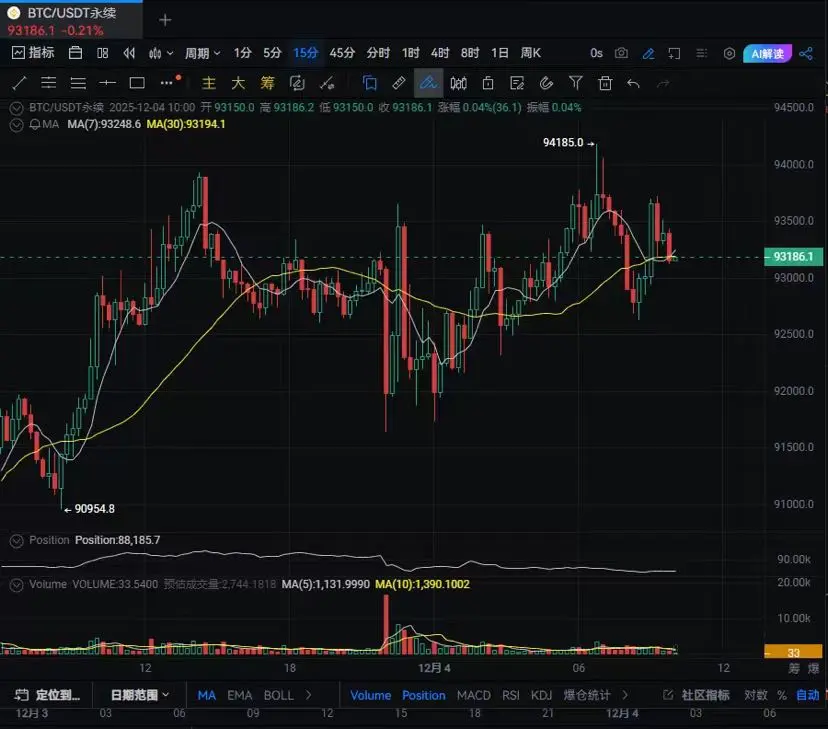
Task: Toggle the lock drawings icon
Action: [x=488, y=83]
